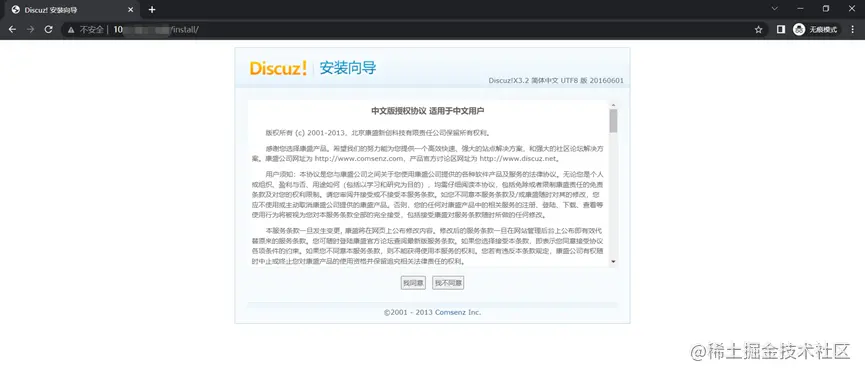Click the license scrollbar up arrow
The image size is (865, 376).
[x=613, y=105]
